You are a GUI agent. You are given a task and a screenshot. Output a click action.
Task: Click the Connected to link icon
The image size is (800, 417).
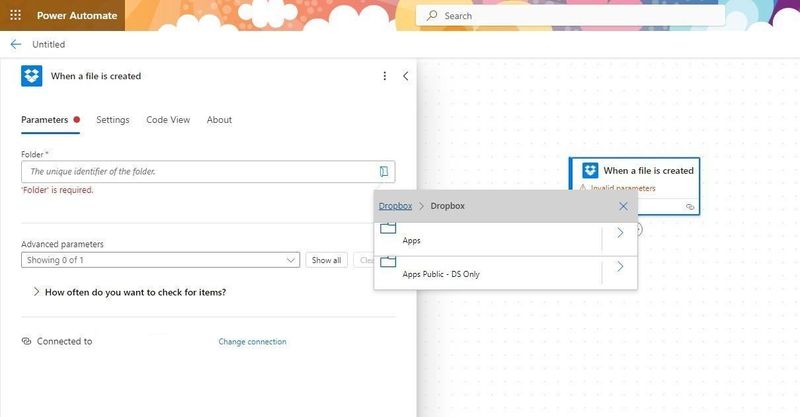[x=27, y=341]
